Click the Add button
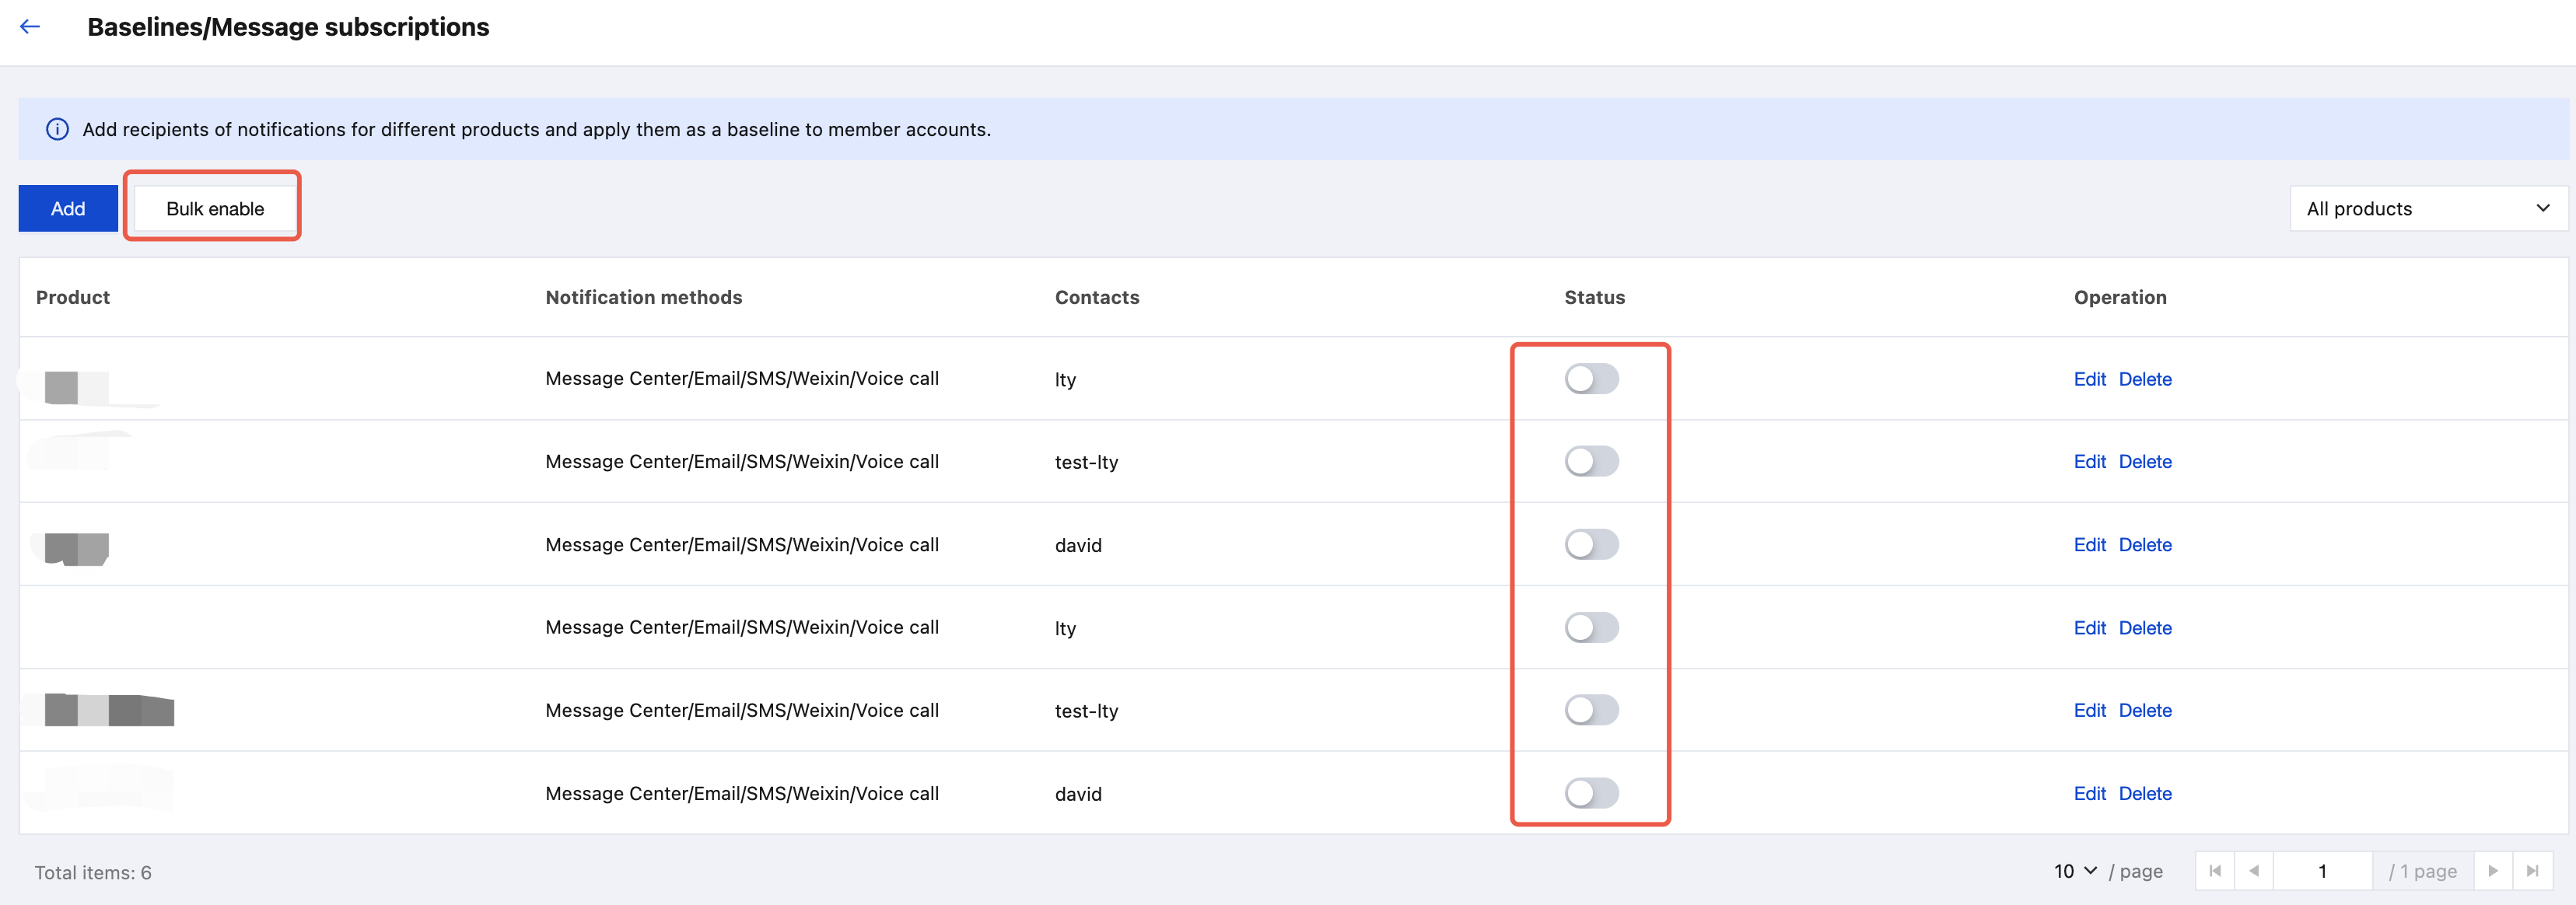 point(68,209)
